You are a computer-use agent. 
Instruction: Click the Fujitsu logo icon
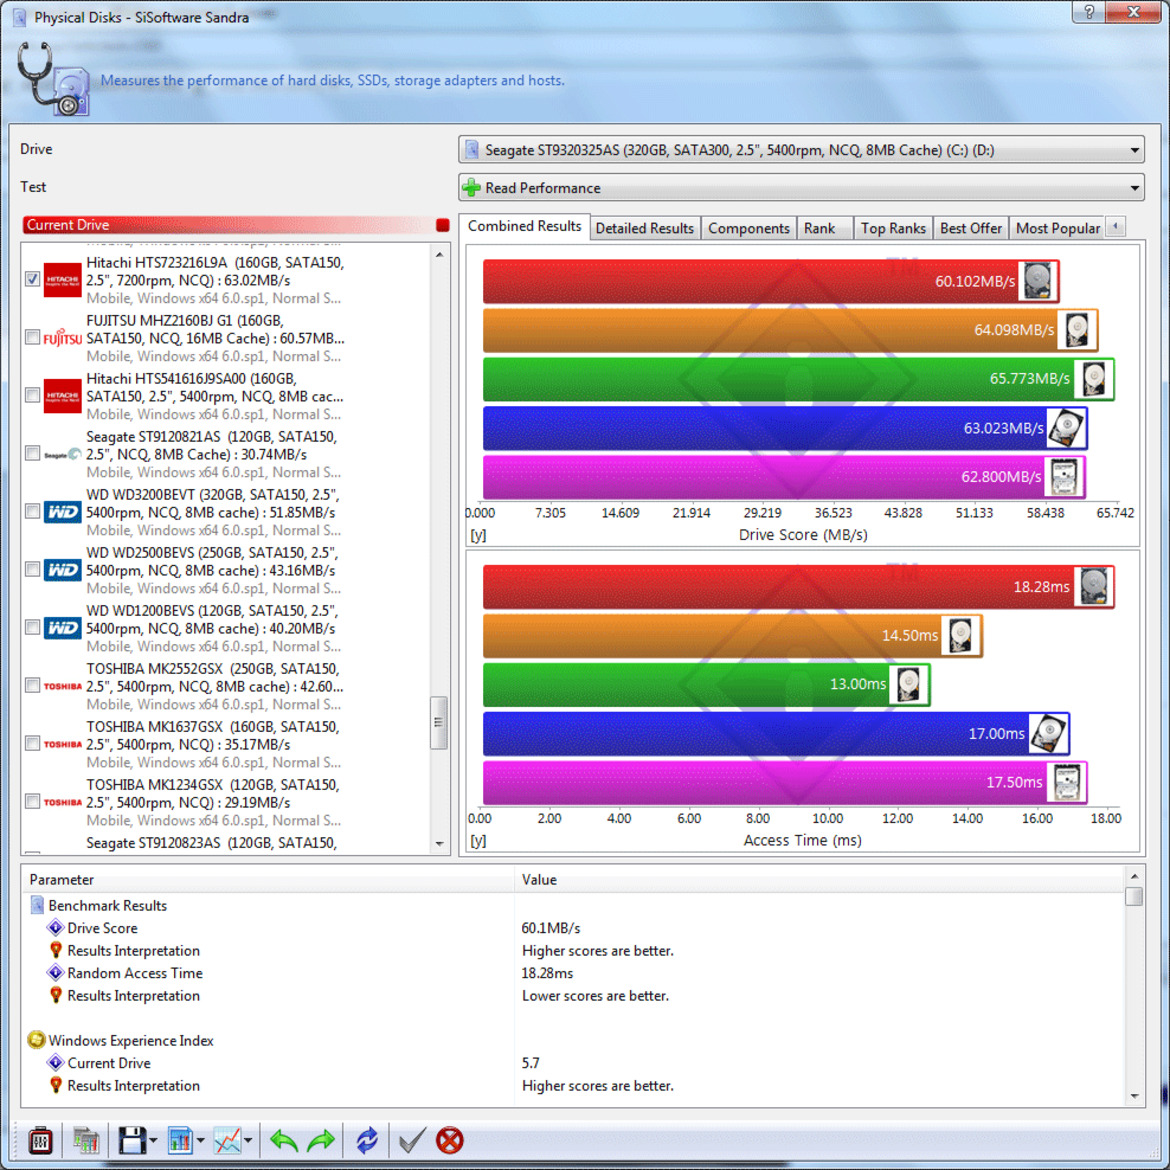[x=62, y=338]
